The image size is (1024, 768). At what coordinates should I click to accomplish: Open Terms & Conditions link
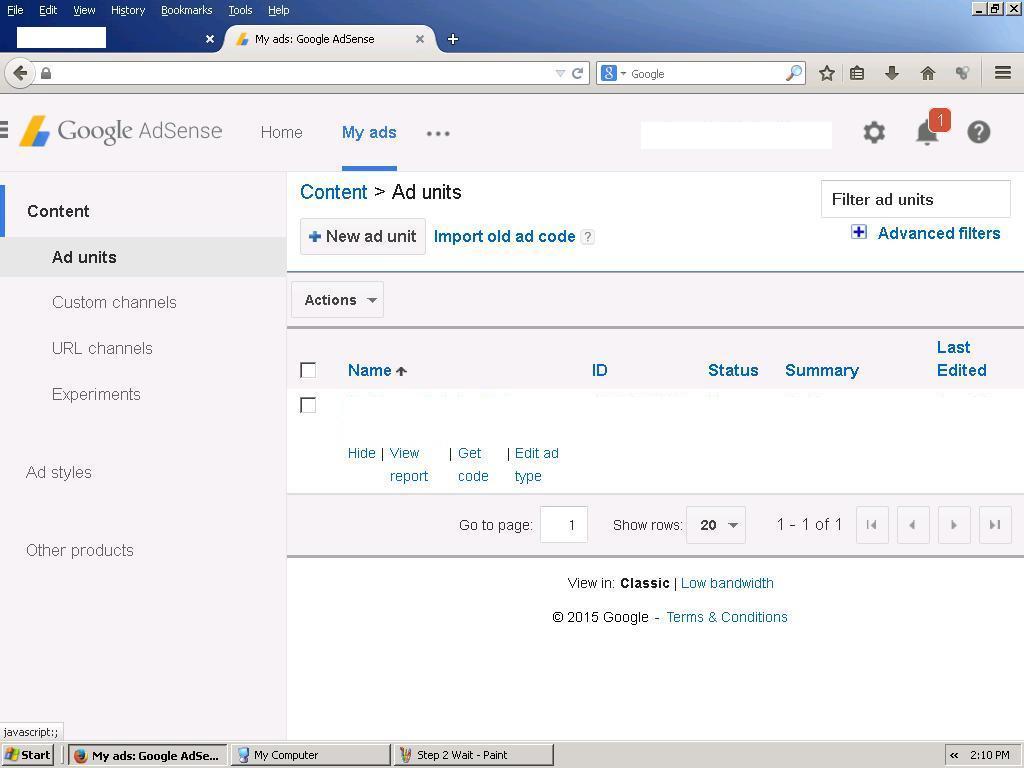pyautogui.click(x=727, y=617)
